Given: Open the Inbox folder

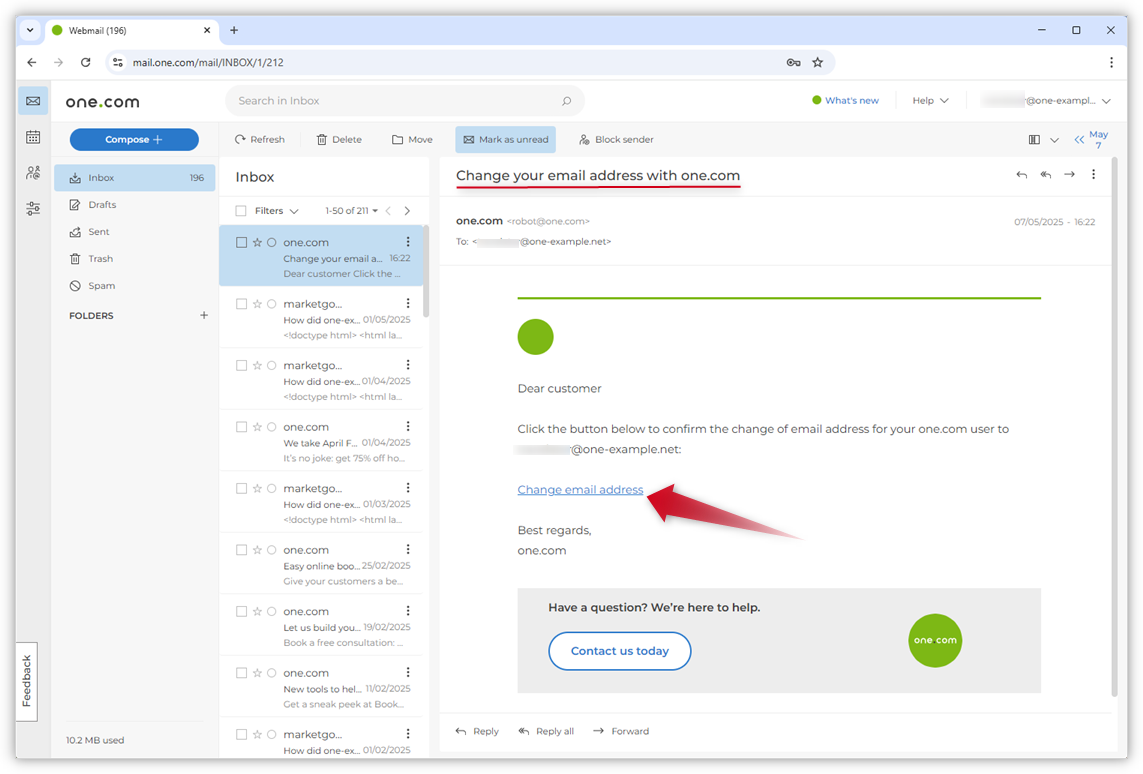Looking at the screenshot, I should 135,178.
